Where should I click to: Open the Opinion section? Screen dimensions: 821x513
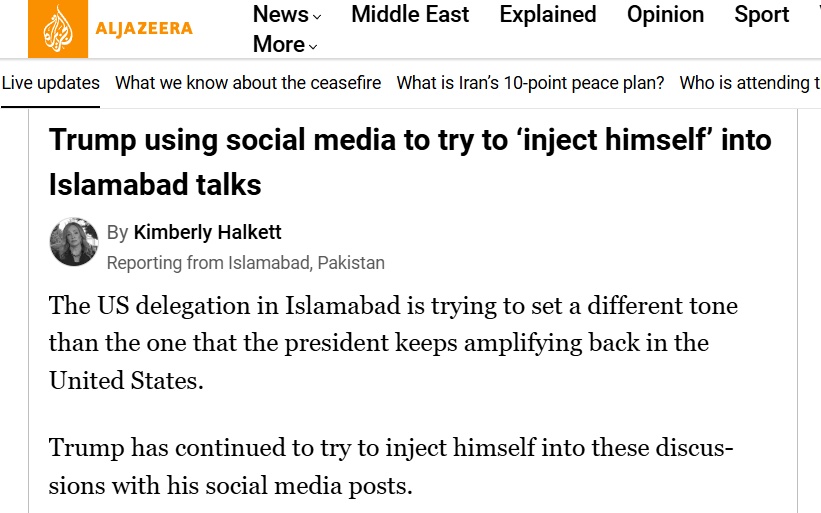pos(665,15)
